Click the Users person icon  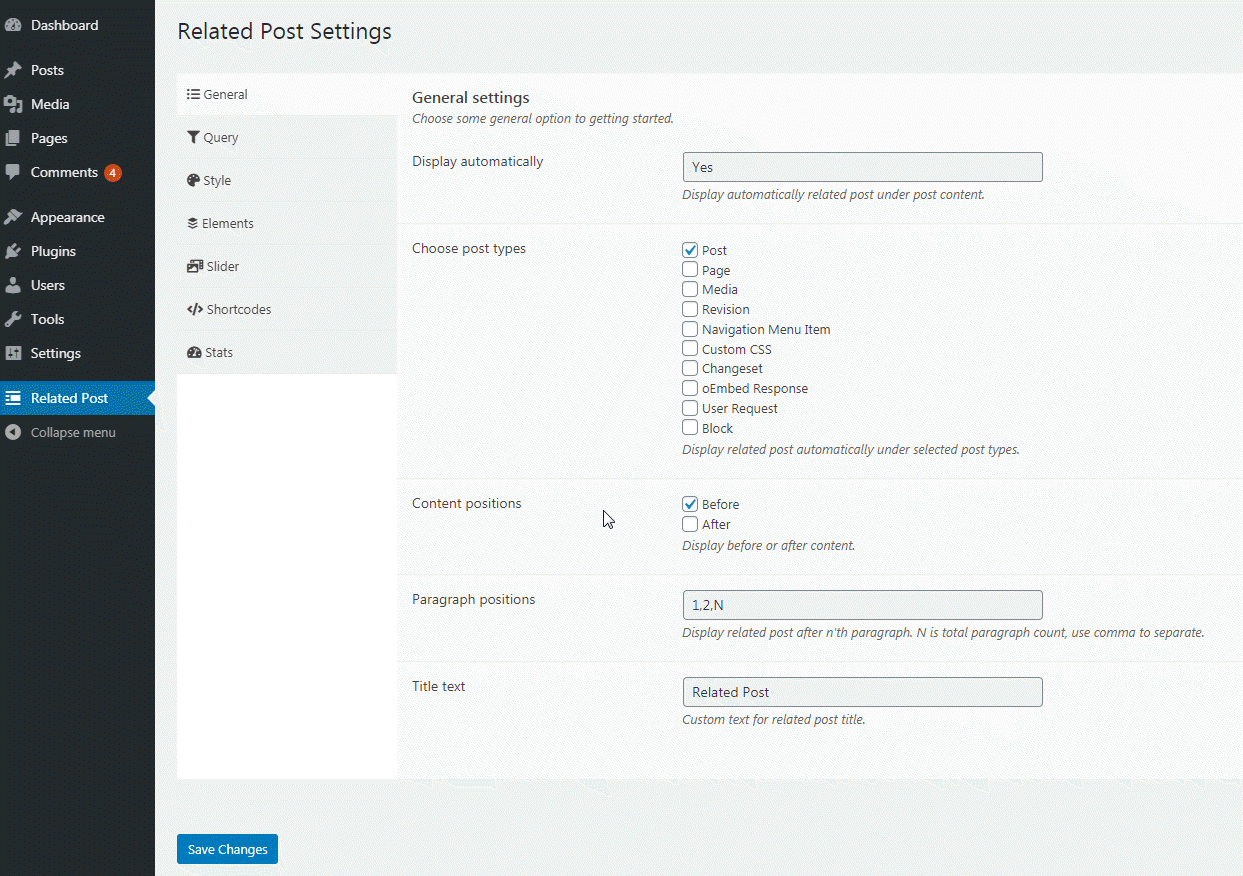pyautogui.click(x=13, y=285)
